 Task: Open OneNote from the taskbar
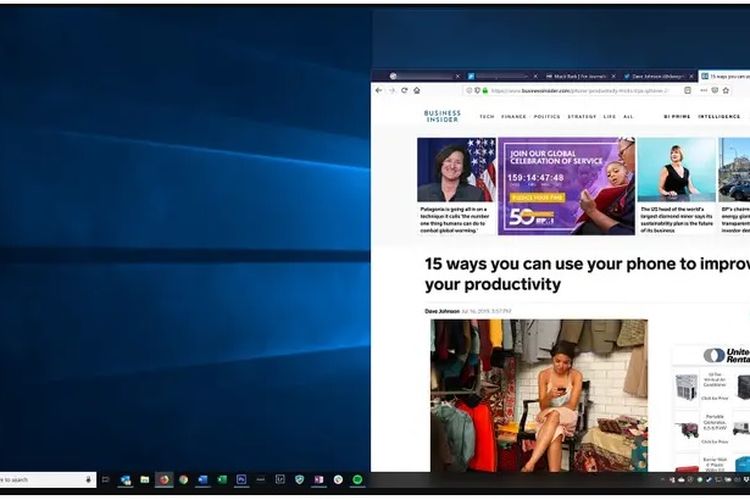(319, 479)
